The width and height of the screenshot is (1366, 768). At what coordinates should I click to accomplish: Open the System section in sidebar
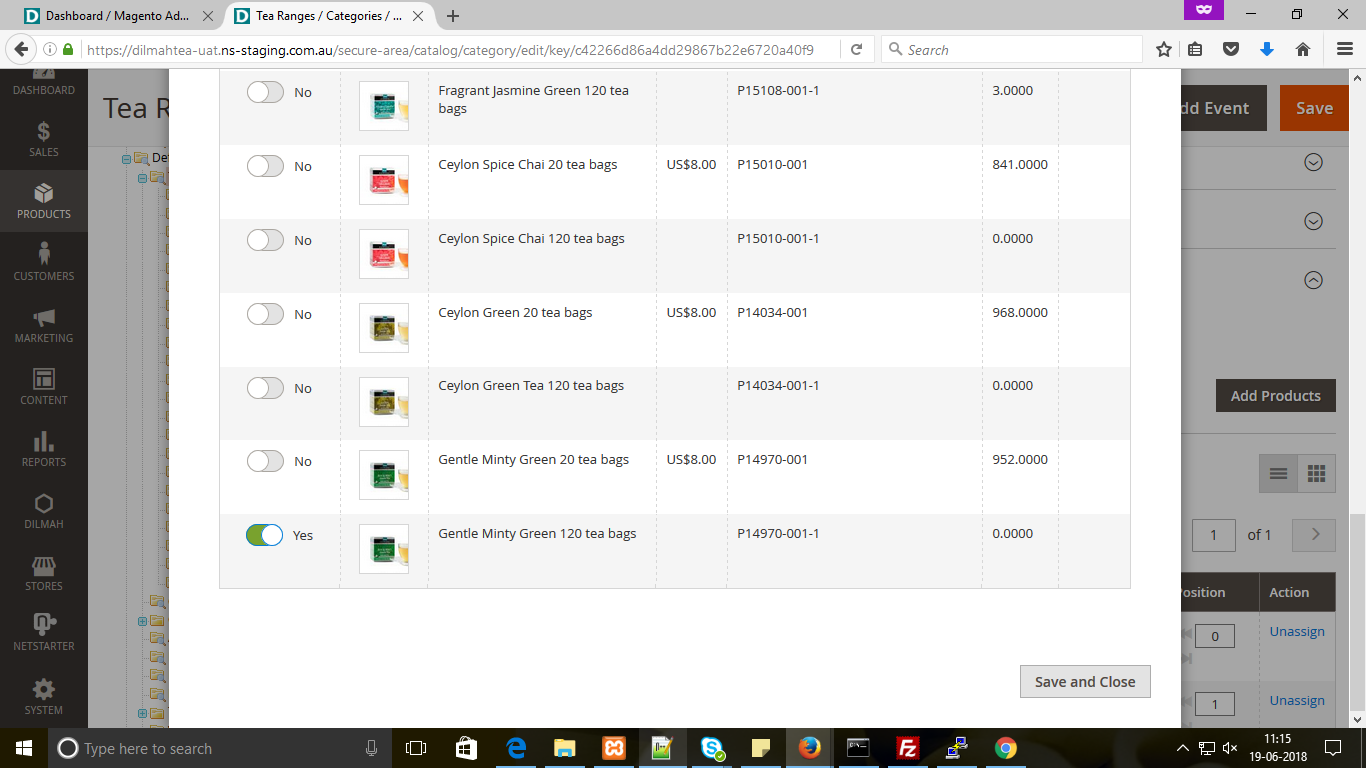point(43,696)
